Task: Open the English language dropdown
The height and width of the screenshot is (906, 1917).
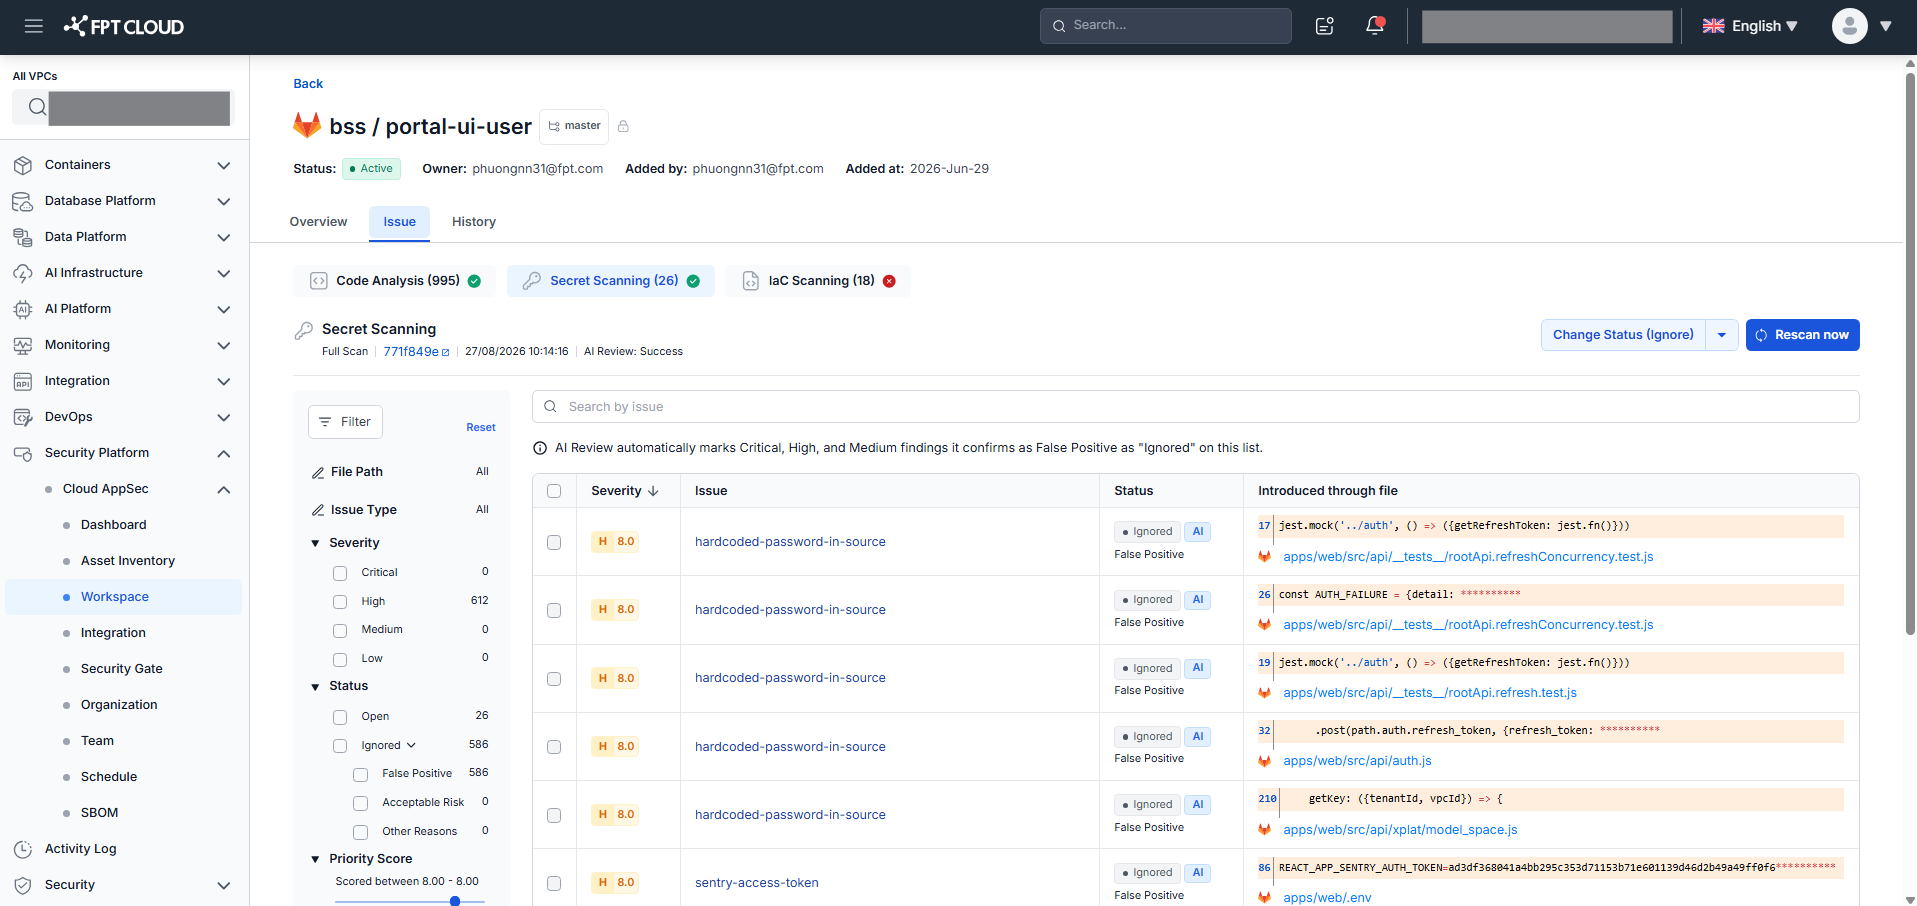Action: [x=1750, y=26]
